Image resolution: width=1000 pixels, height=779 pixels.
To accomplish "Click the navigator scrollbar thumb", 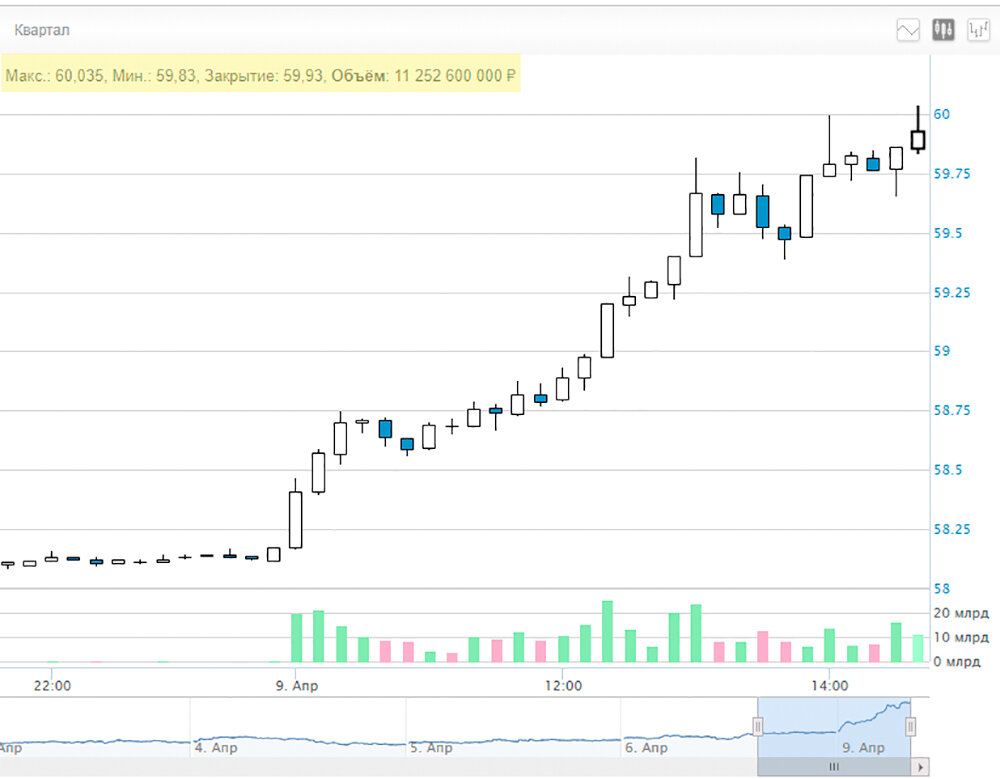I will (x=834, y=767).
